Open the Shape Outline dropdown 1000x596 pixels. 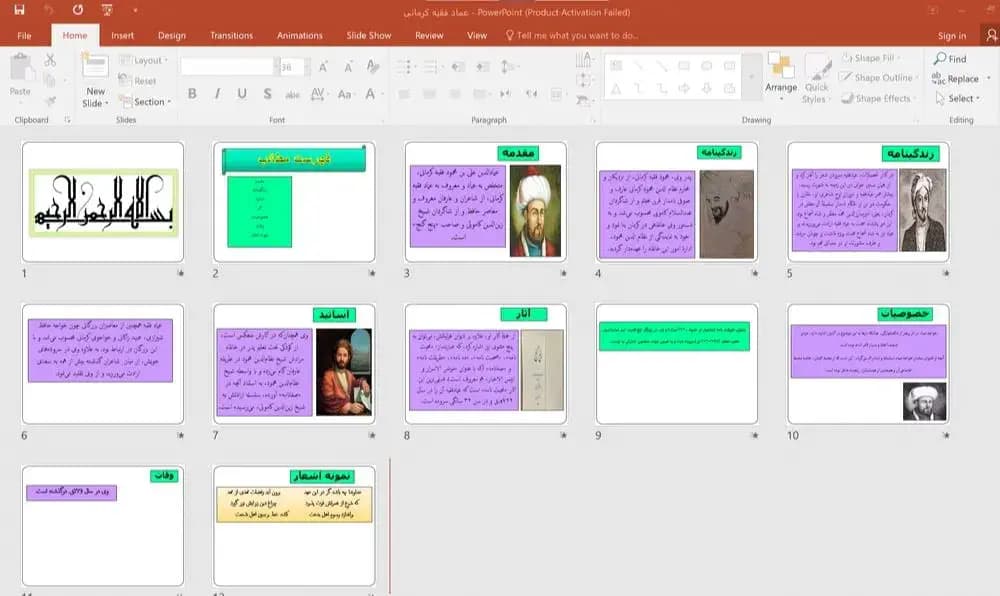[879, 78]
